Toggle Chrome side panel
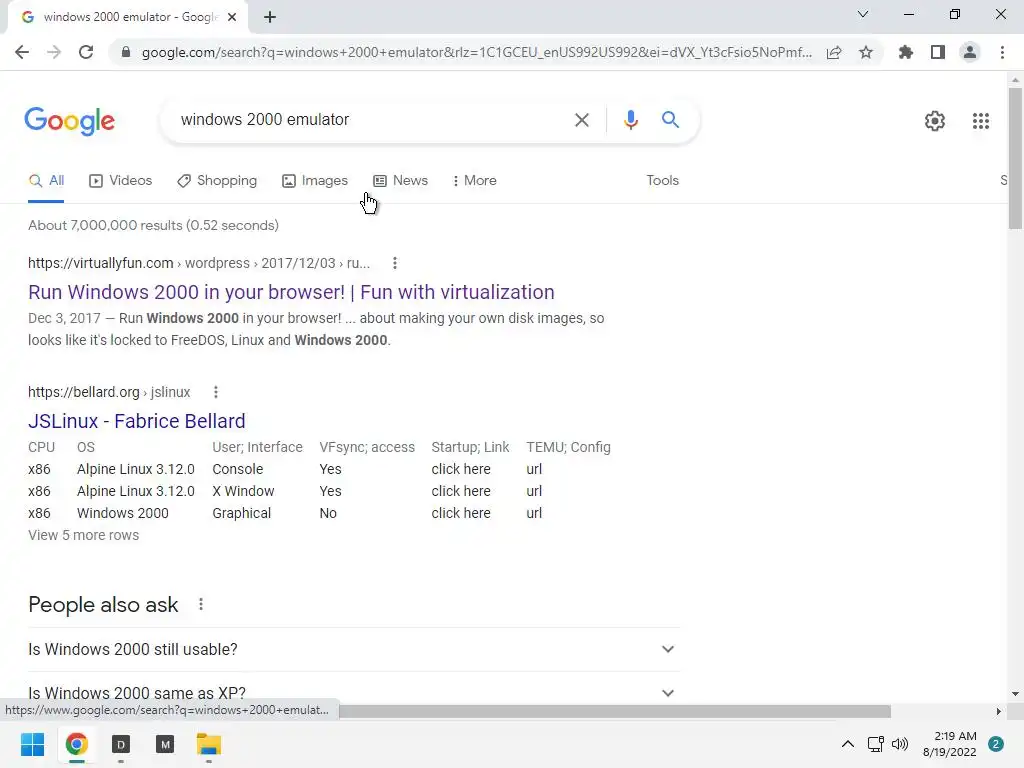Viewport: 1024px width, 768px height. [x=938, y=52]
